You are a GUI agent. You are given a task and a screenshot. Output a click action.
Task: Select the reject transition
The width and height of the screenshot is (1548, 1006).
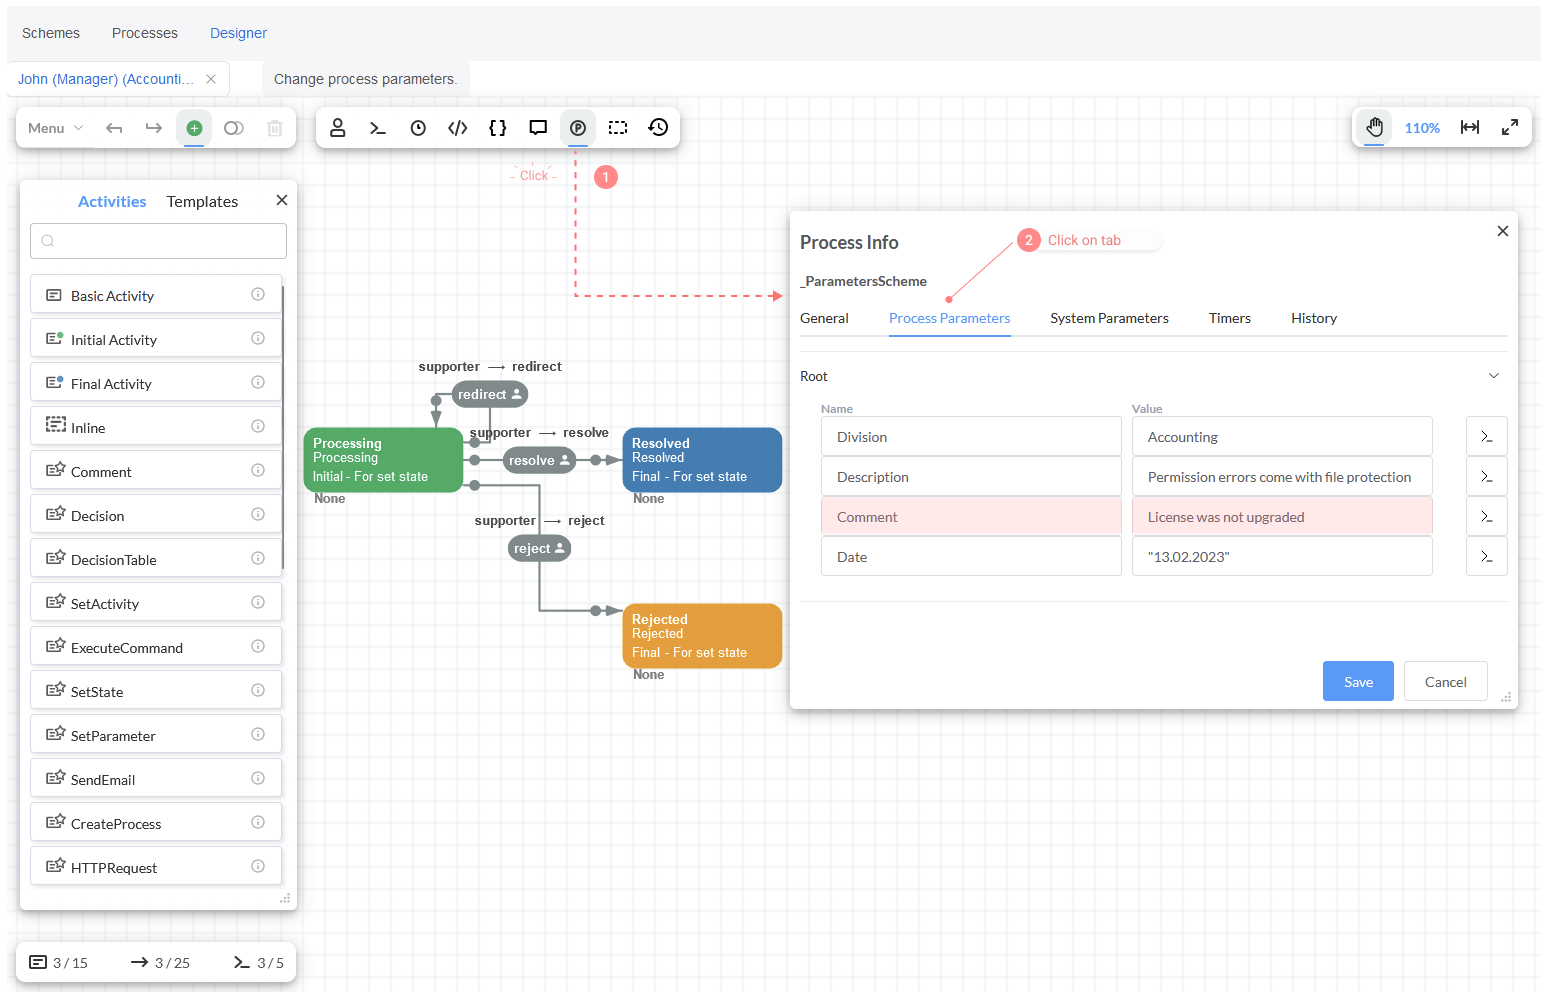click(x=540, y=549)
